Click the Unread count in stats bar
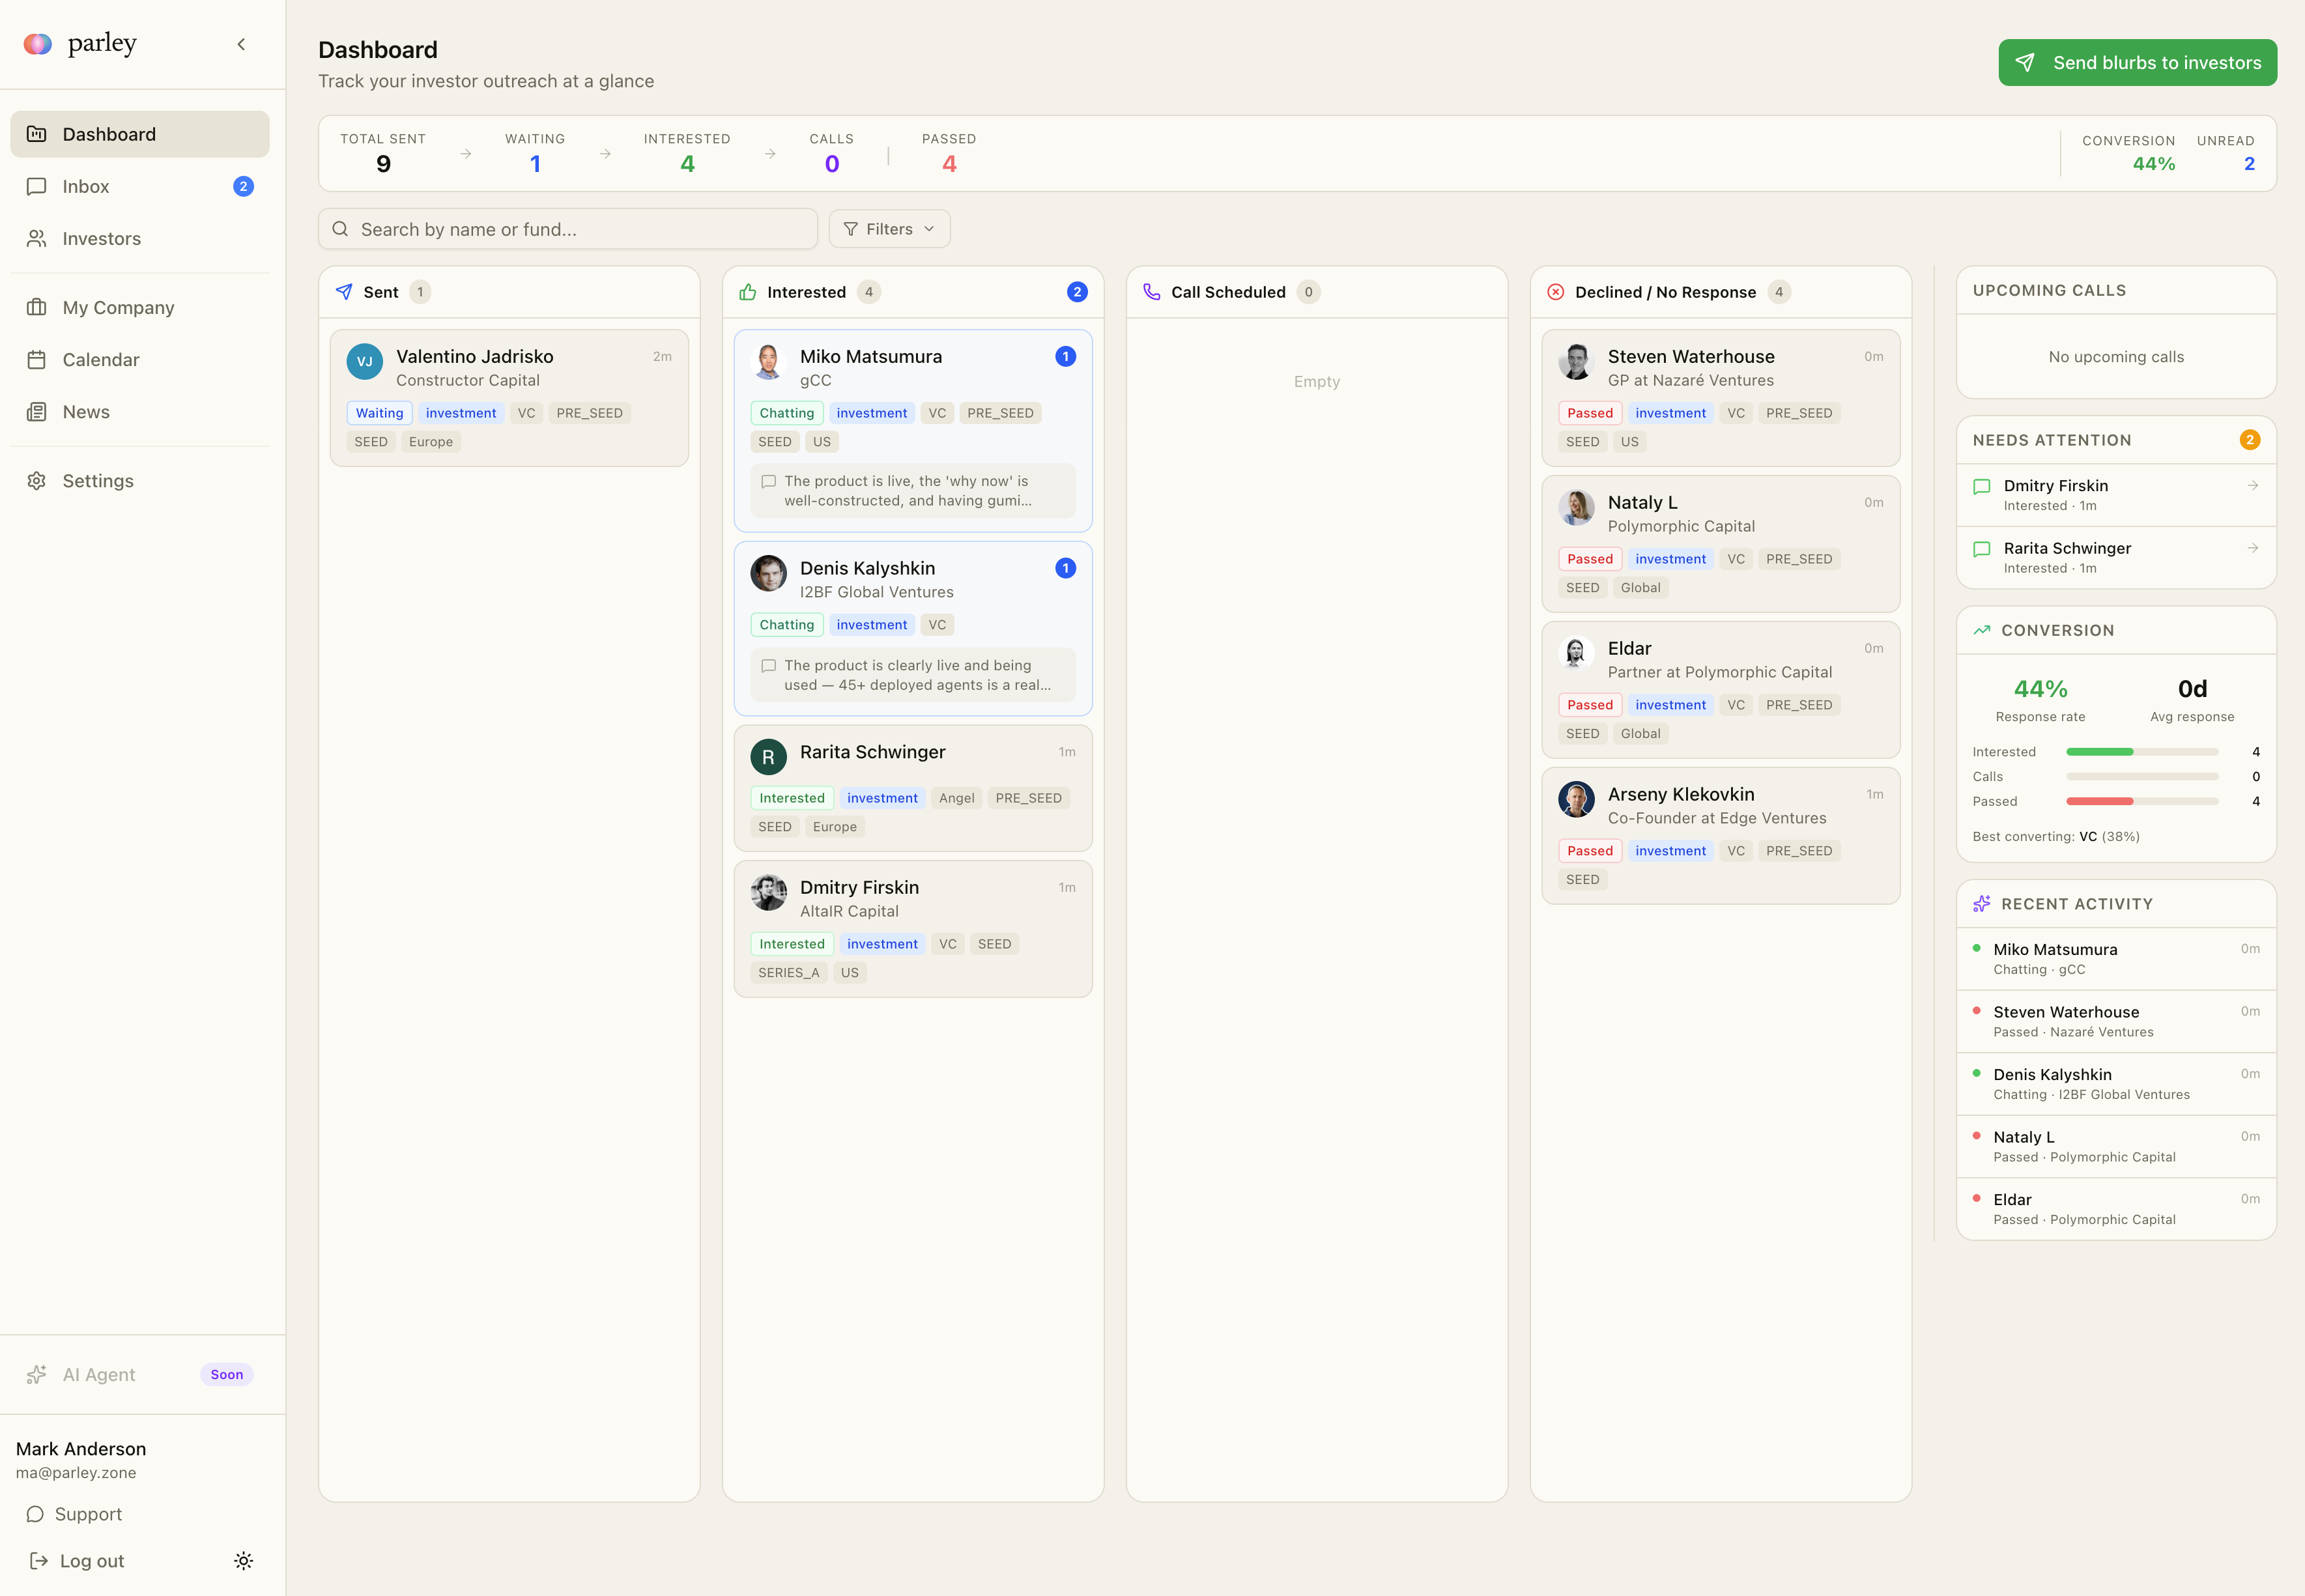This screenshot has width=2305, height=1596. tap(2249, 164)
